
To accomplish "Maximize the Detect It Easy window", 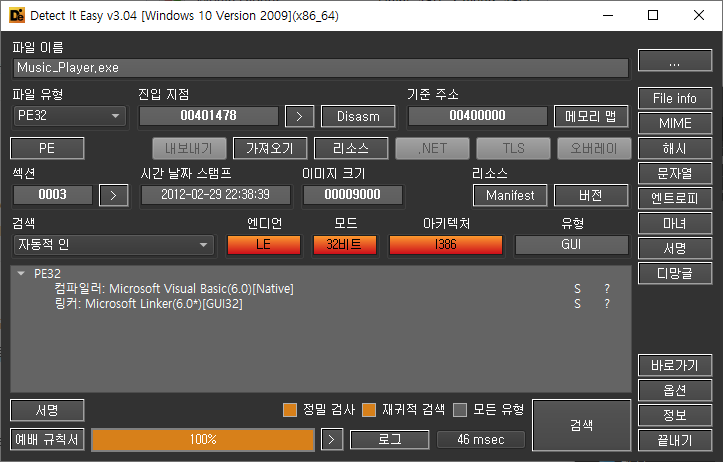I will tap(653, 15).
